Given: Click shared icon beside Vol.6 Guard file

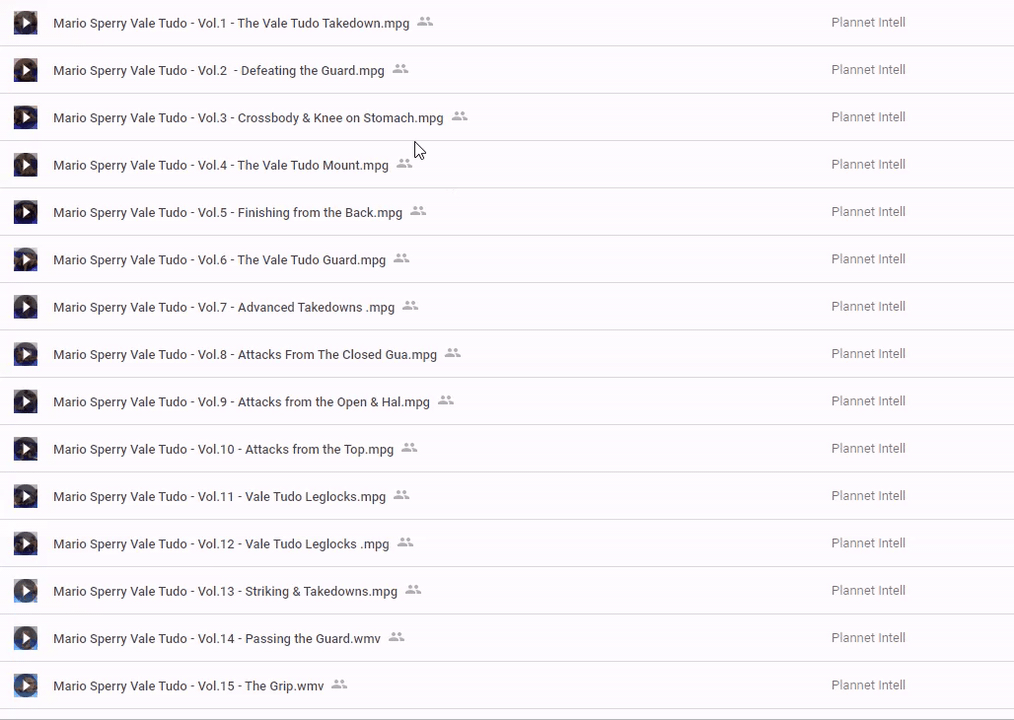Looking at the screenshot, I should (401, 259).
